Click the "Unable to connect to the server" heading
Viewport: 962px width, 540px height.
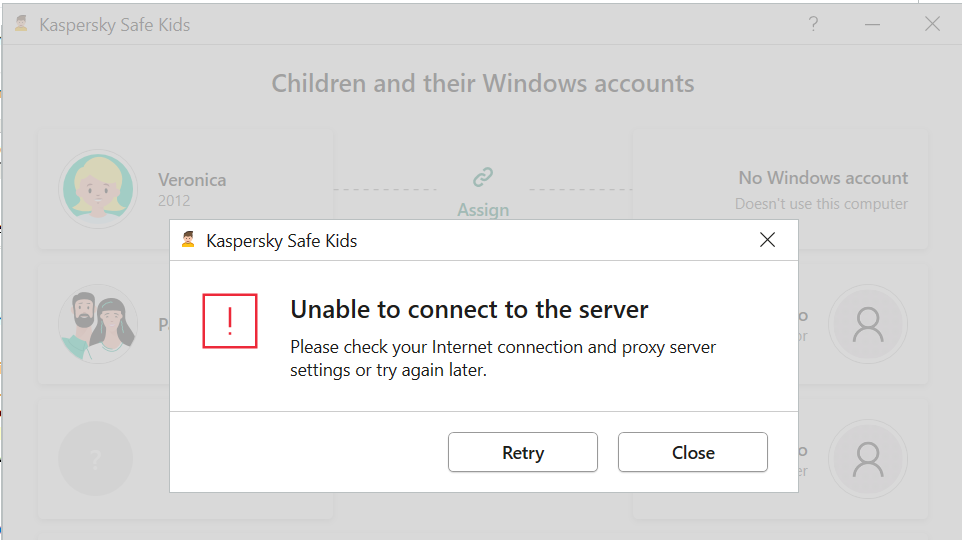point(469,310)
